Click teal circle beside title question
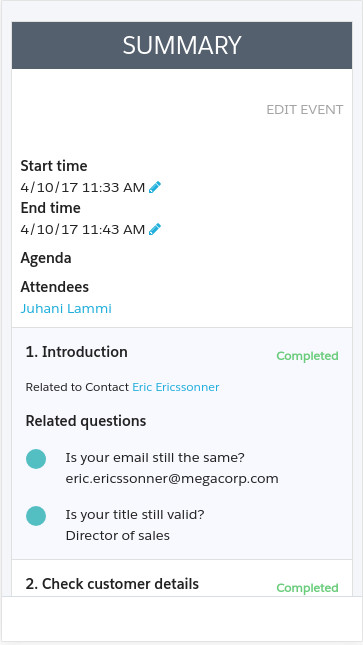The image size is (363, 645). pos(36,516)
